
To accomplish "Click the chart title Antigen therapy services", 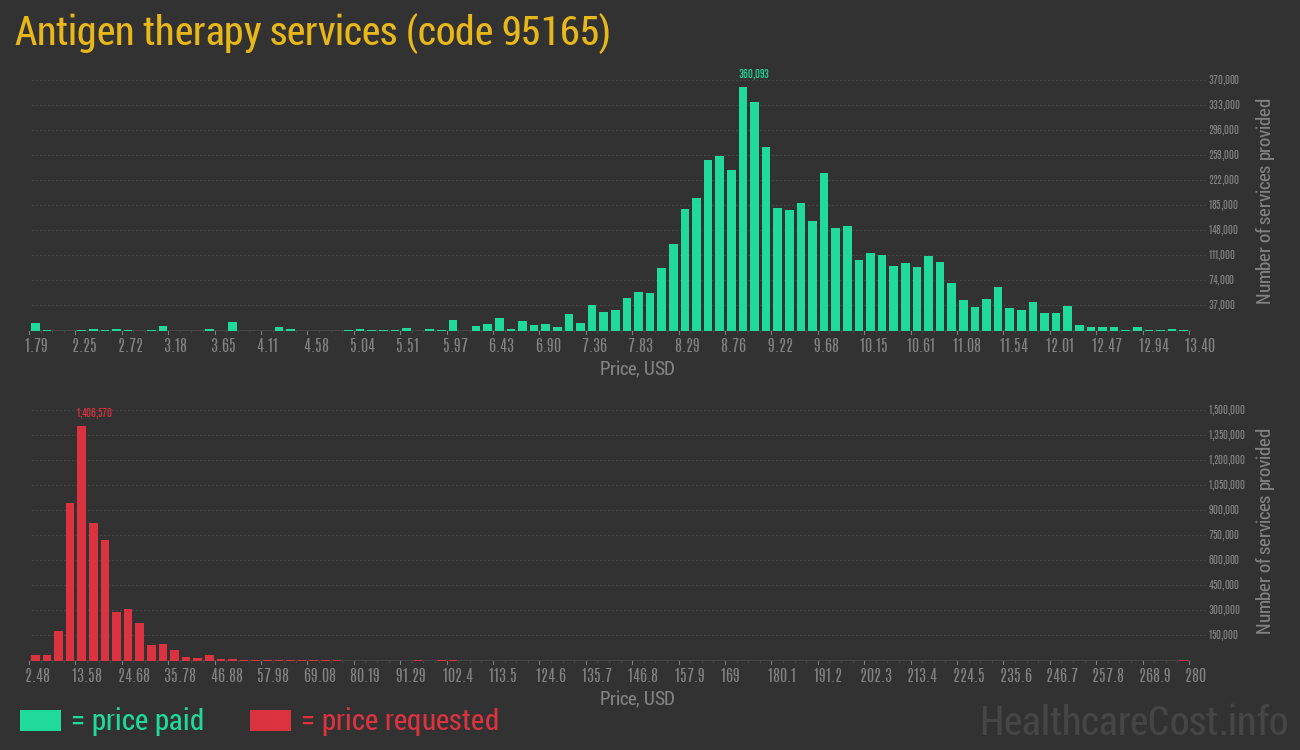I will pos(312,32).
